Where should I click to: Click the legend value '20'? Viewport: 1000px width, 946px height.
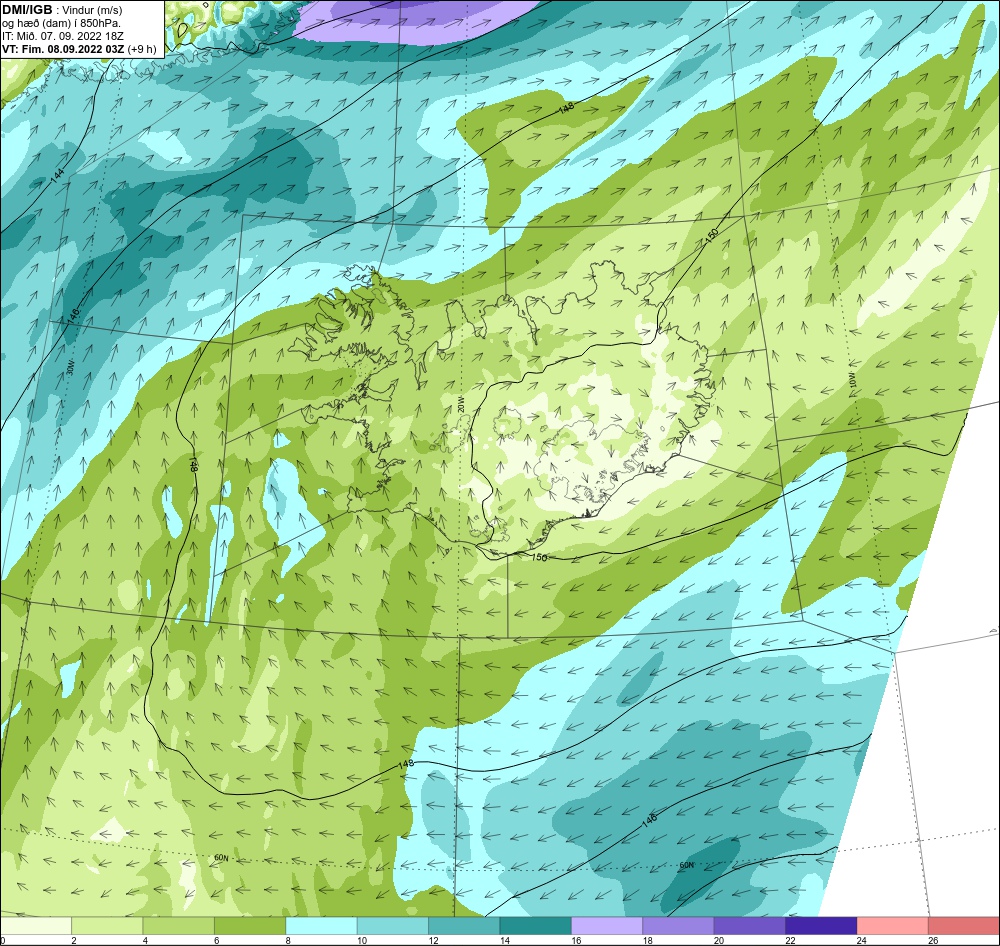click(719, 940)
